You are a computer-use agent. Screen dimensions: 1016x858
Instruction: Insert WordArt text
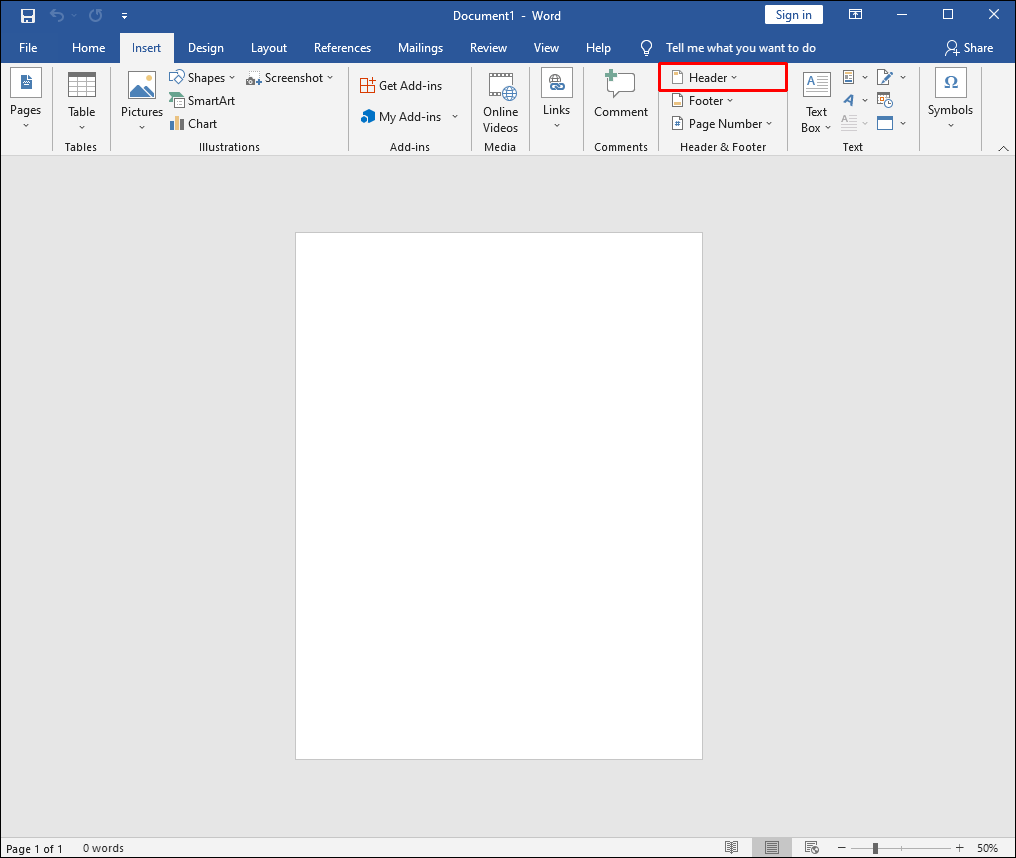(849, 100)
